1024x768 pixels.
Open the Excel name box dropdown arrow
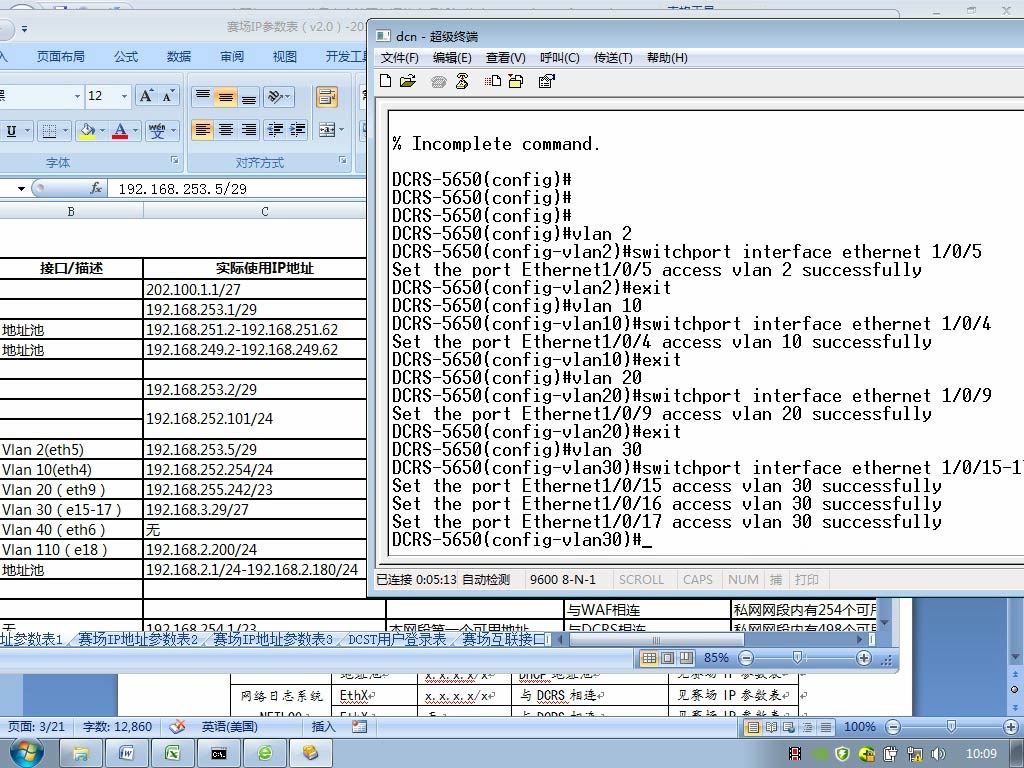(22, 189)
